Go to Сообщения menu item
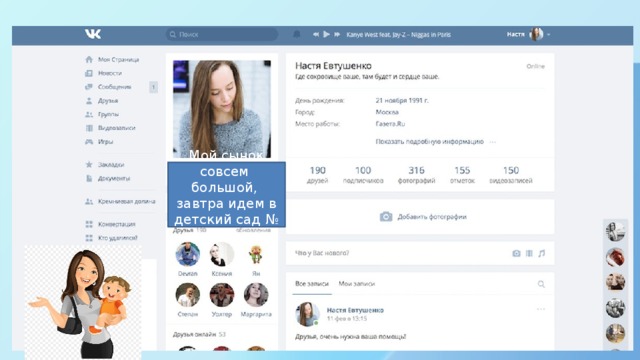Screen dimensions: 640x360 click(x=115, y=87)
